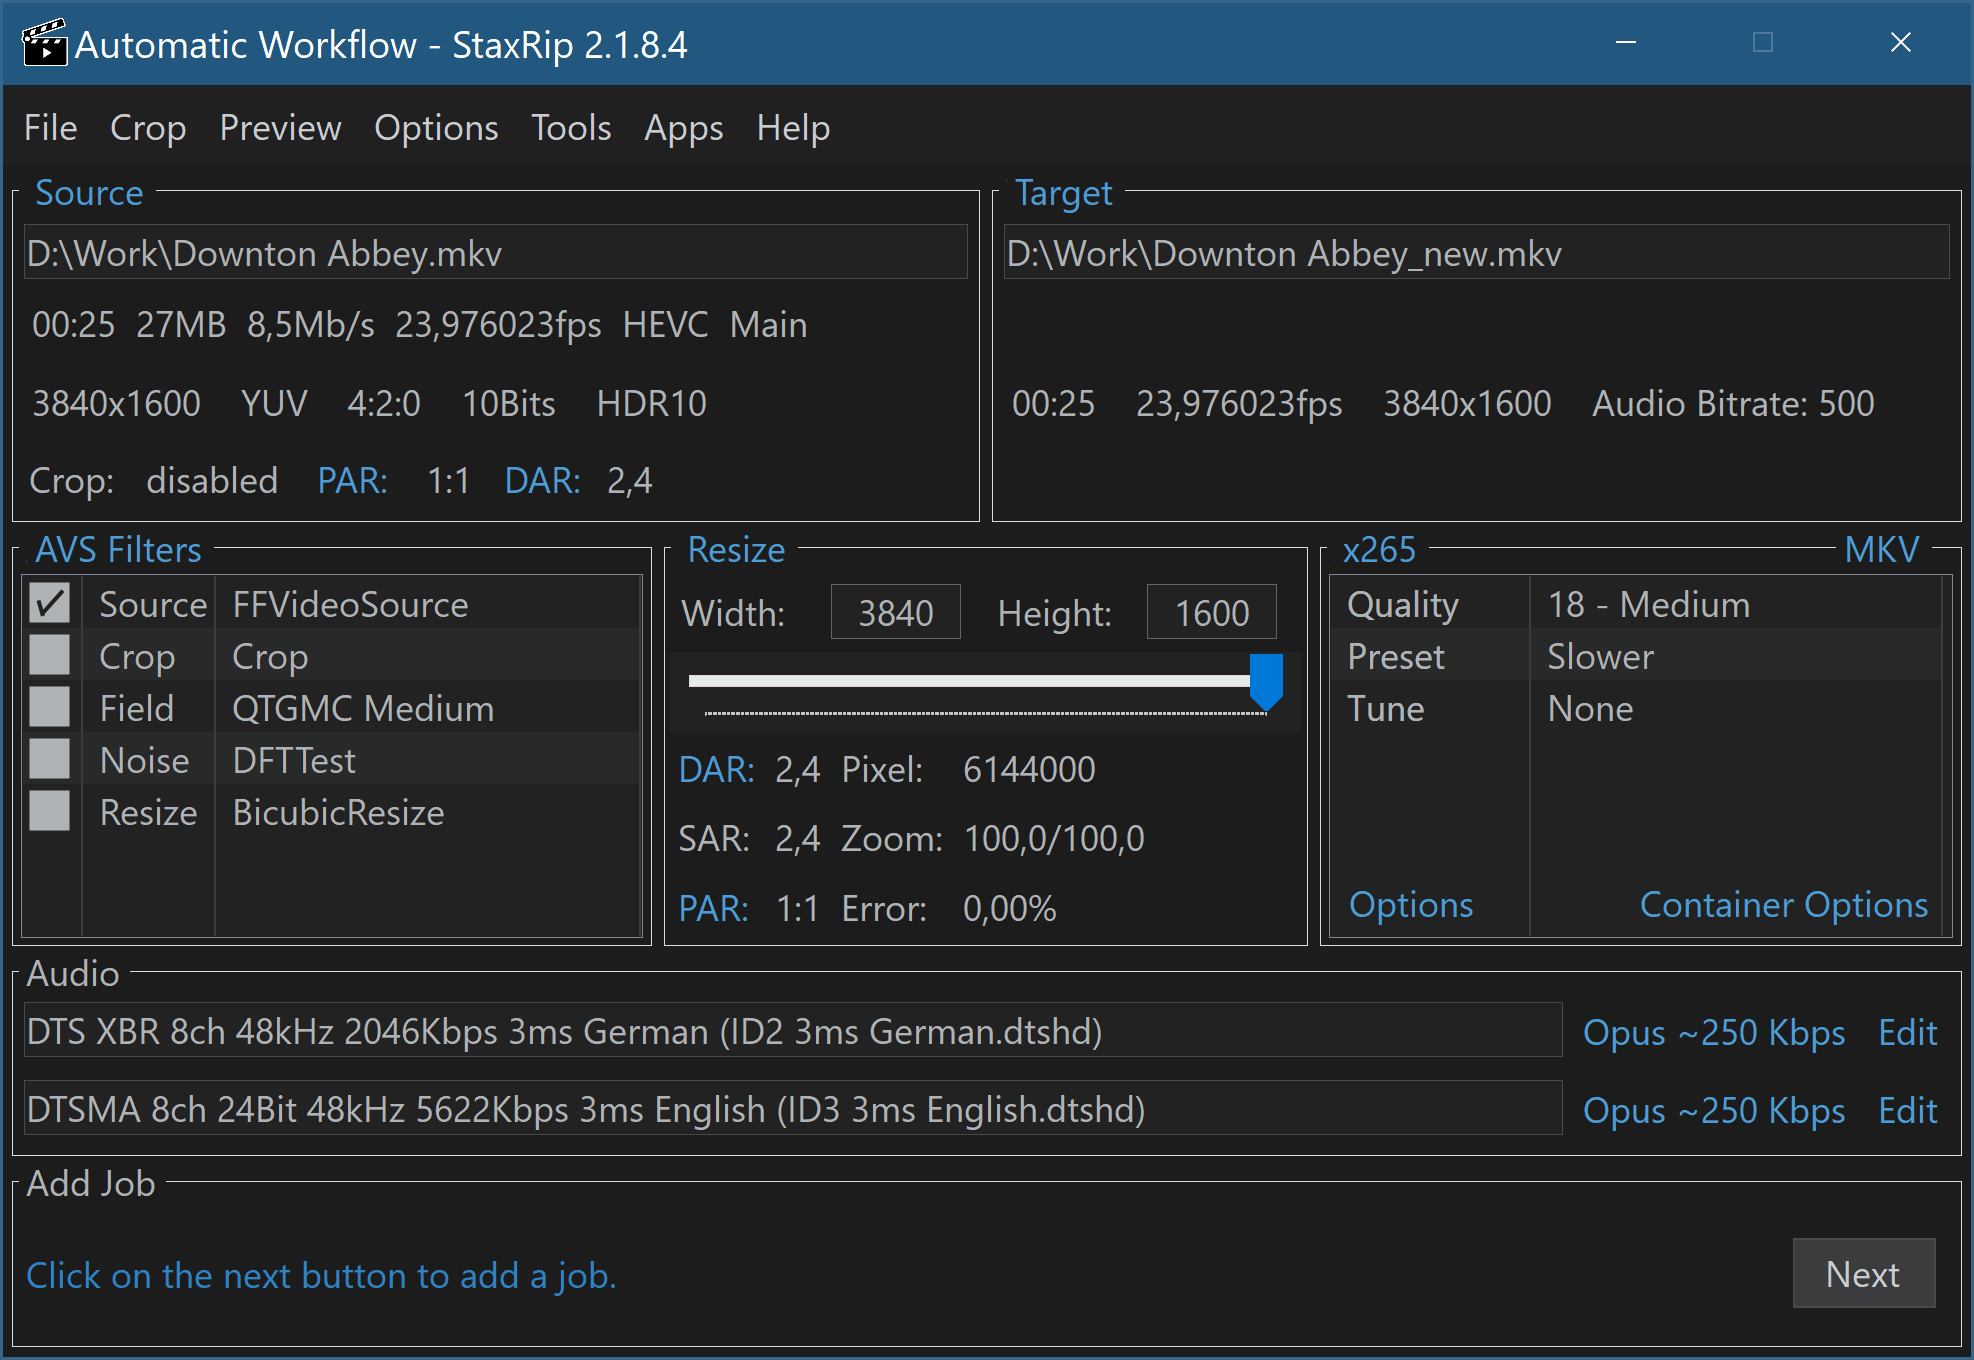Enable the BicubicResize resize filter

point(49,811)
